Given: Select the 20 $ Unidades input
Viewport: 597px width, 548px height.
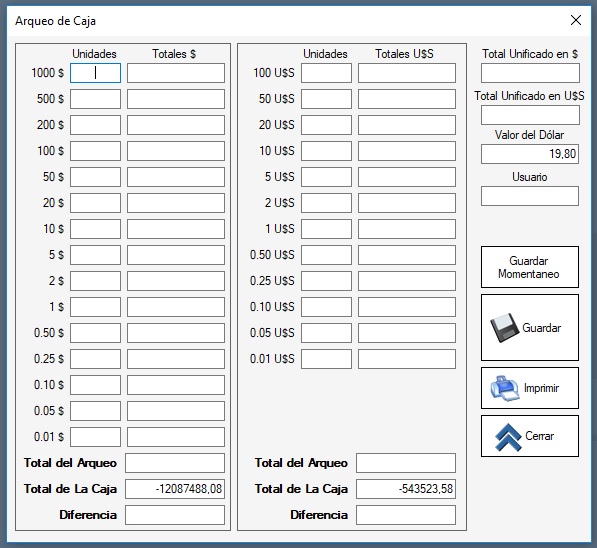Looking at the screenshot, I should pos(95,203).
